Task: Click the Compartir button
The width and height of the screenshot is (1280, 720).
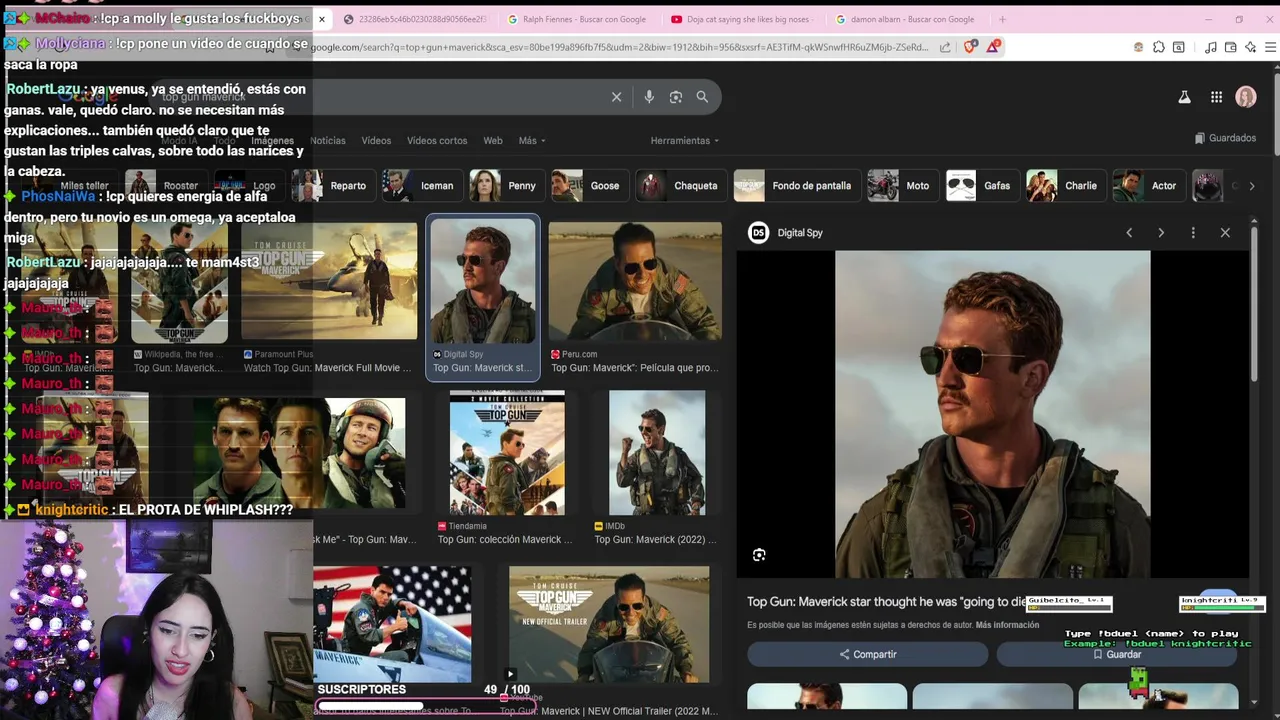Action: pos(867,655)
